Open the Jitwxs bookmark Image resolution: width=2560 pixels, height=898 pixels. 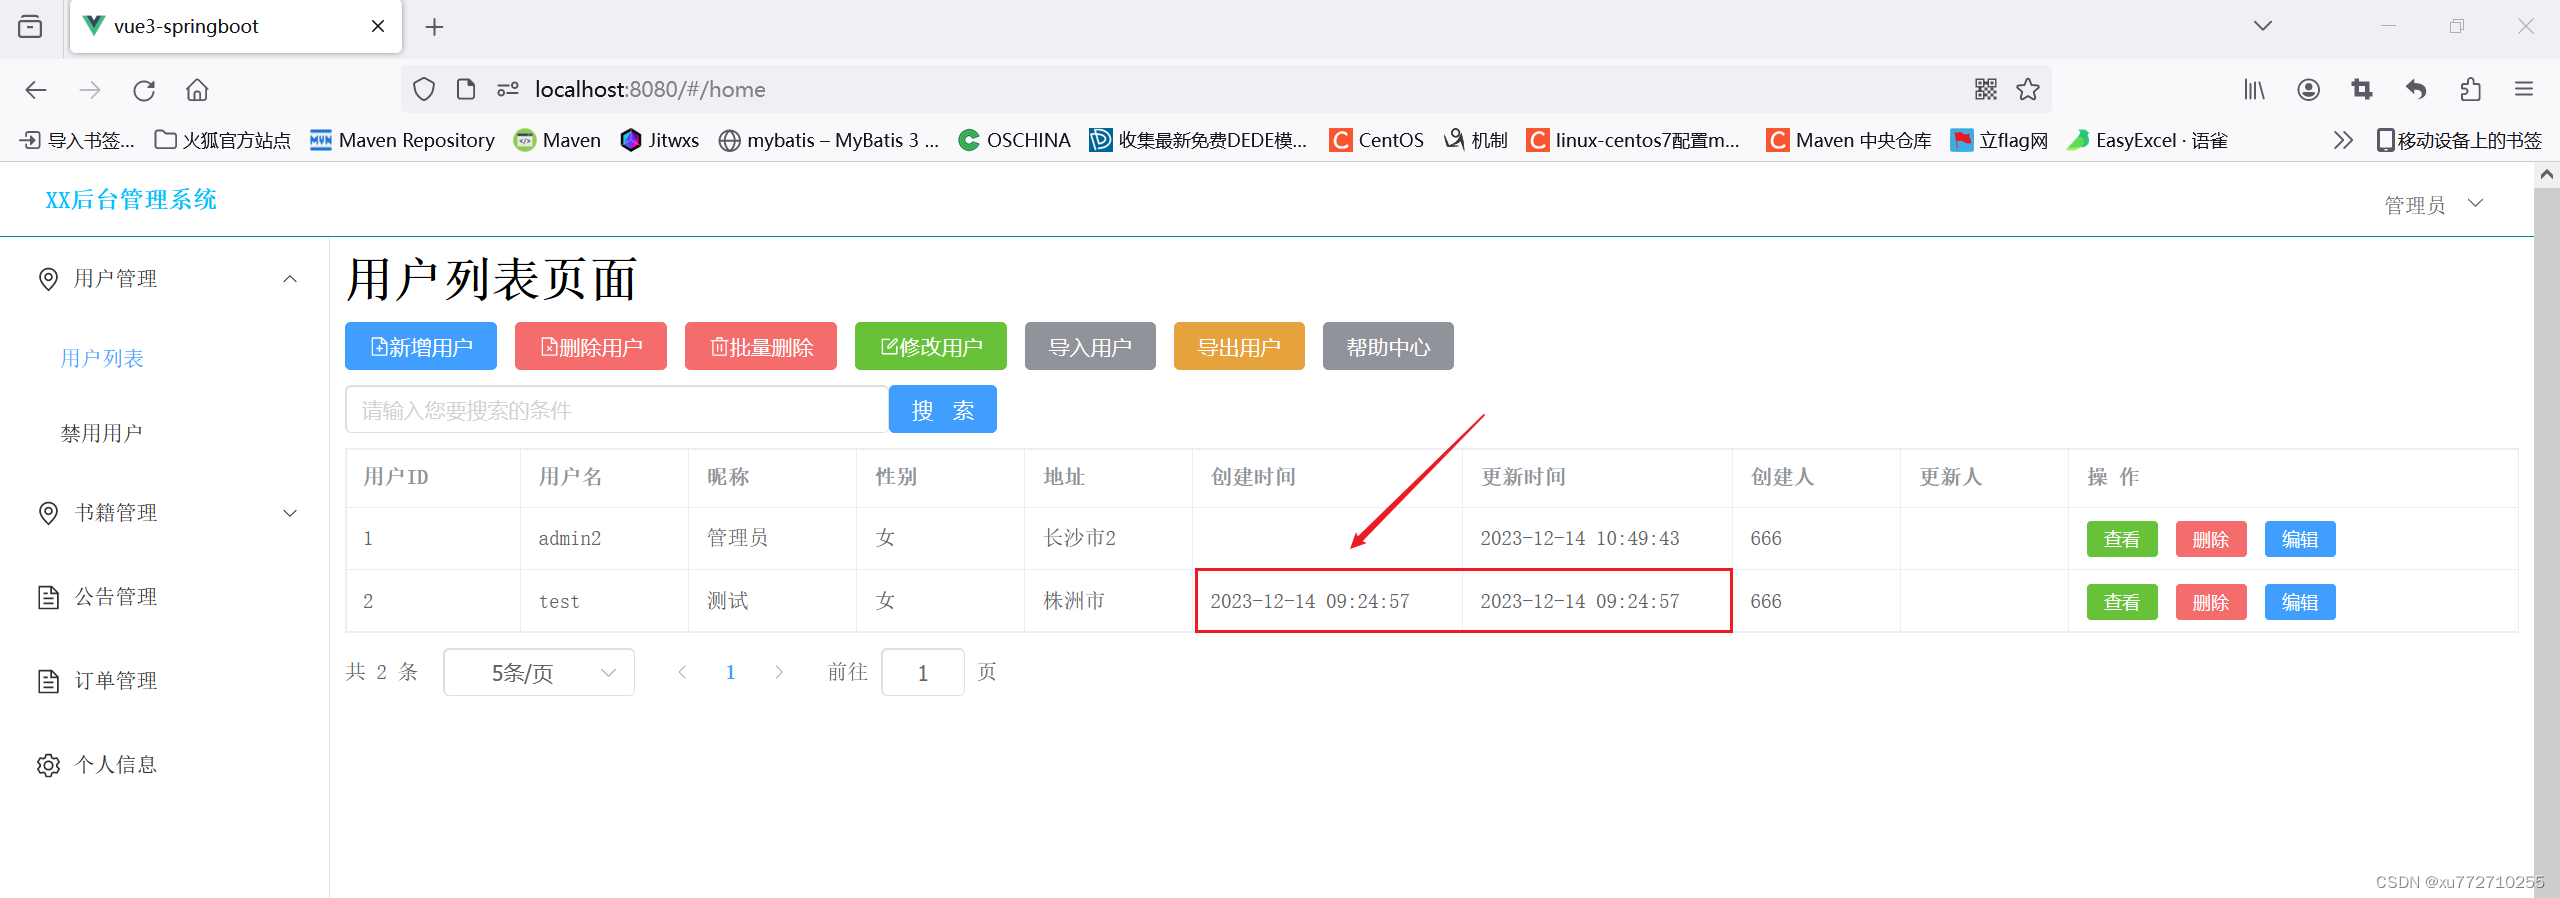point(660,140)
